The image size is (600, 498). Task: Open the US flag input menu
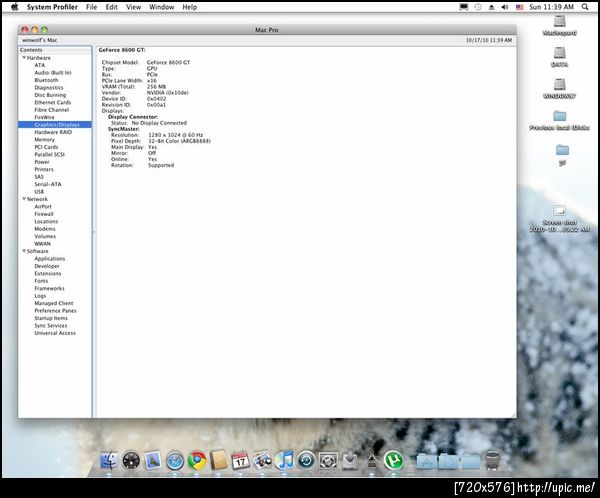[x=519, y=7]
